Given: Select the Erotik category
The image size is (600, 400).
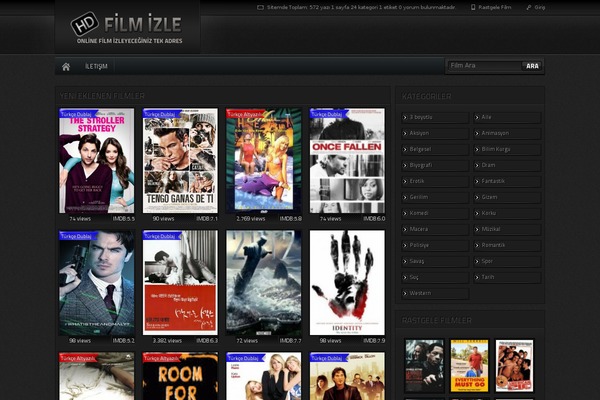Looking at the screenshot, I should click(x=435, y=181).
